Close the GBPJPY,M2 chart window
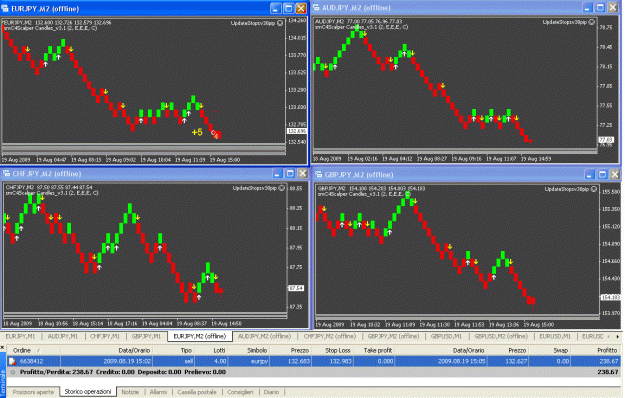Viewport: 625px width, 398px height. [615, 174]
